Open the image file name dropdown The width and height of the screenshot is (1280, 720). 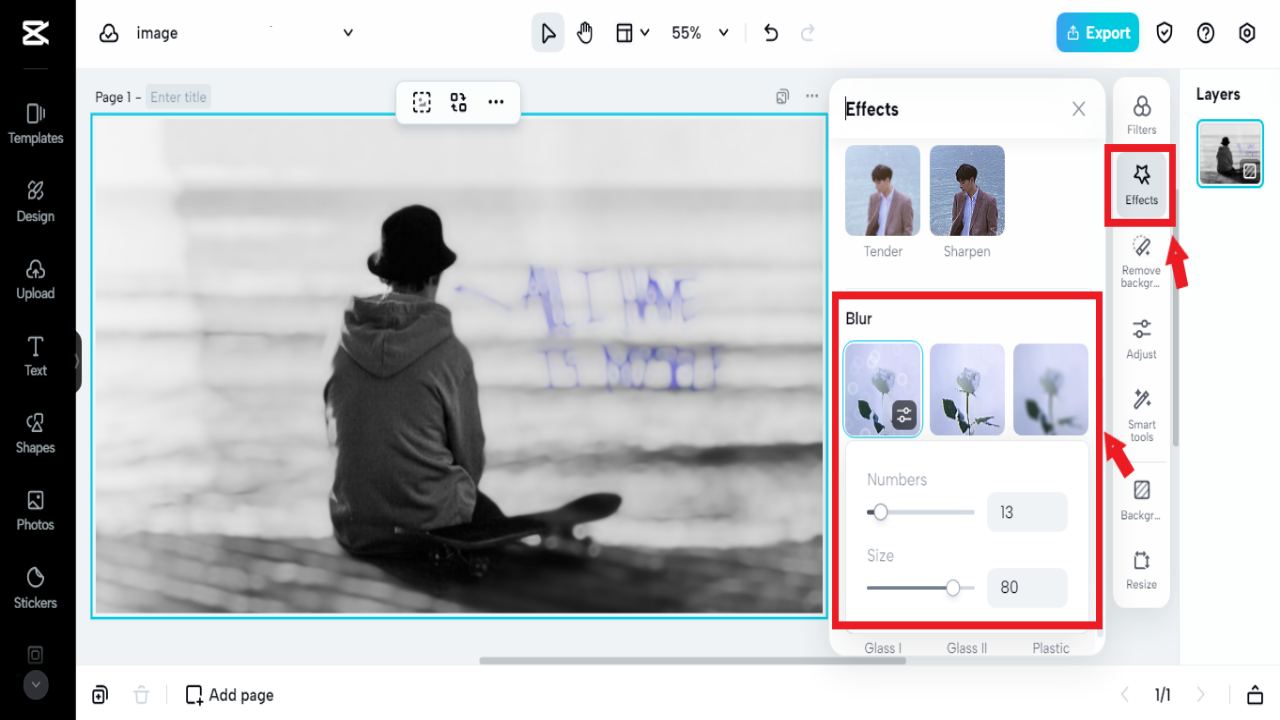pyautogui.click(x=347, y=32)
